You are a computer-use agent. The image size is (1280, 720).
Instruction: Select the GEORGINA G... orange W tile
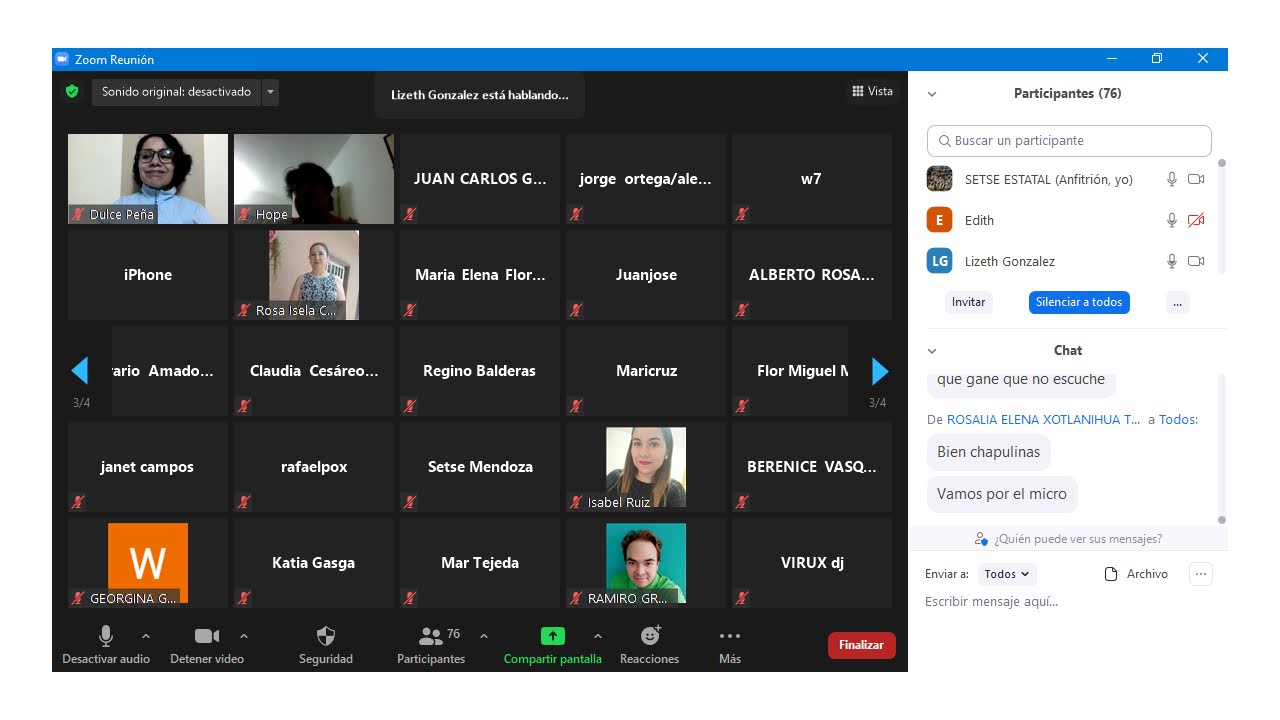[x=148, y=563]
